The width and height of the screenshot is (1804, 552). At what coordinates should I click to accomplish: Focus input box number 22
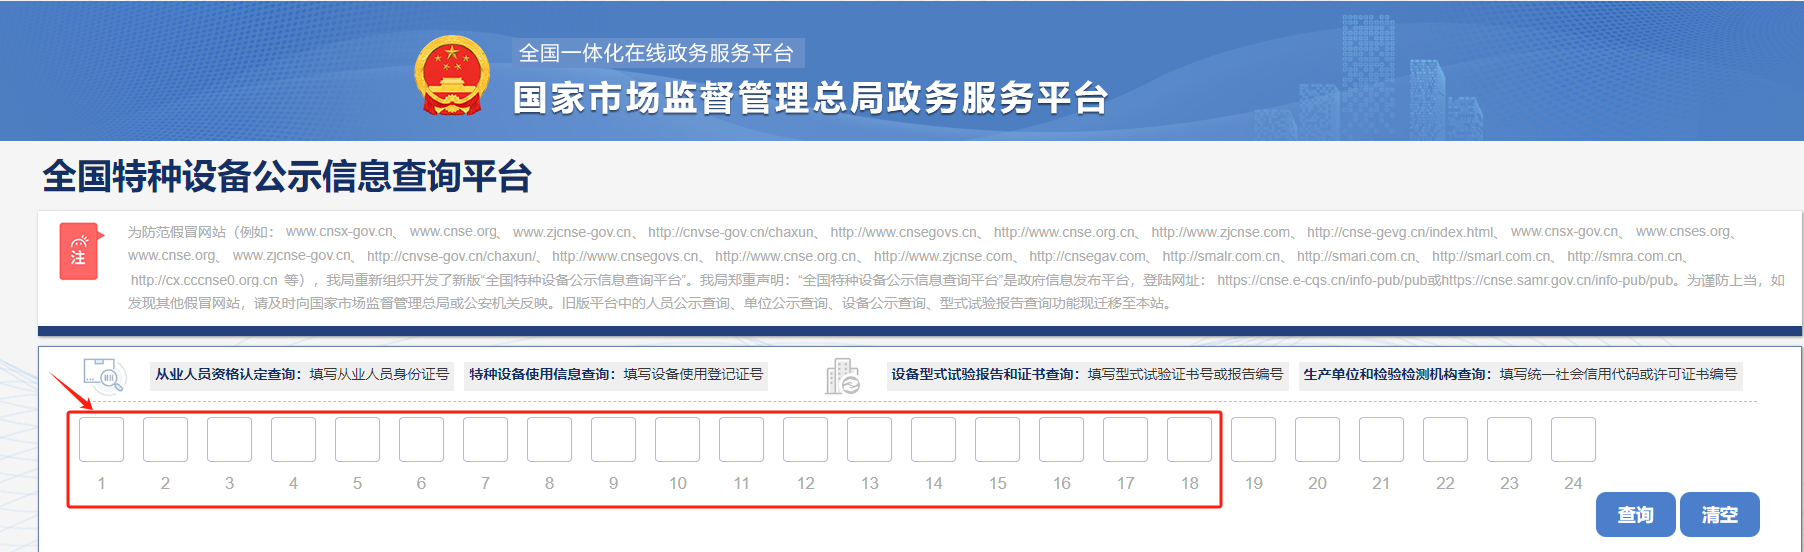coord(1445,440)
